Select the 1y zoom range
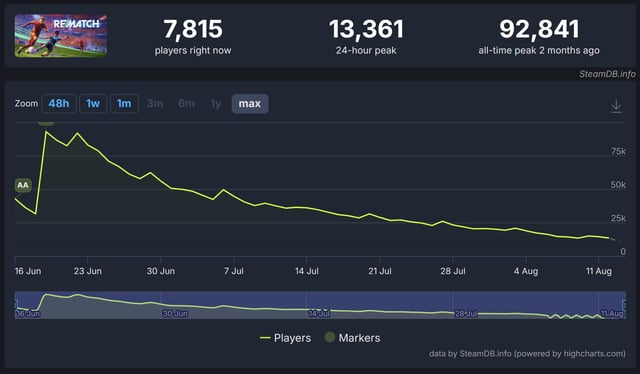The width and height of the screenshot is (640, 374). [216, 104]
